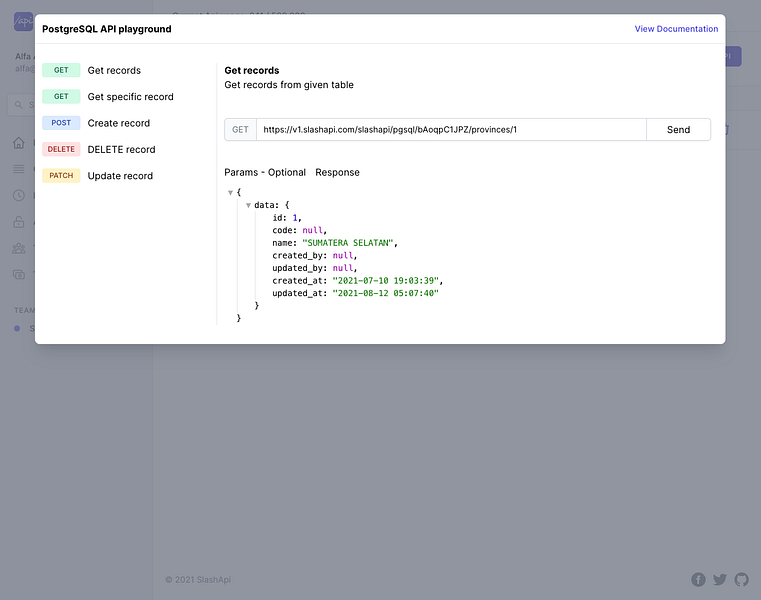The height and width of the screenshot is (600, 761).
Task: Click the people/team icon in the sidebar
Action: [x=19, y=248]
